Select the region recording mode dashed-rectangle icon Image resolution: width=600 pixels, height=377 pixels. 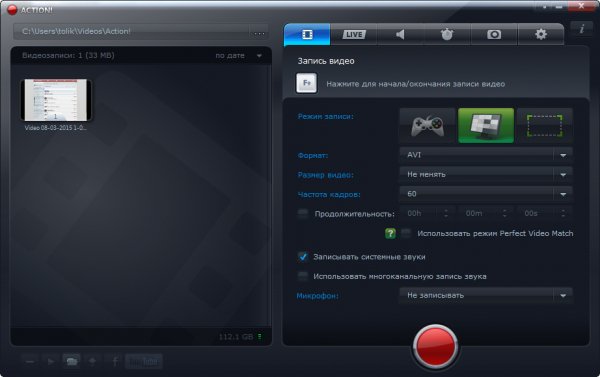[x=545, y=126]
